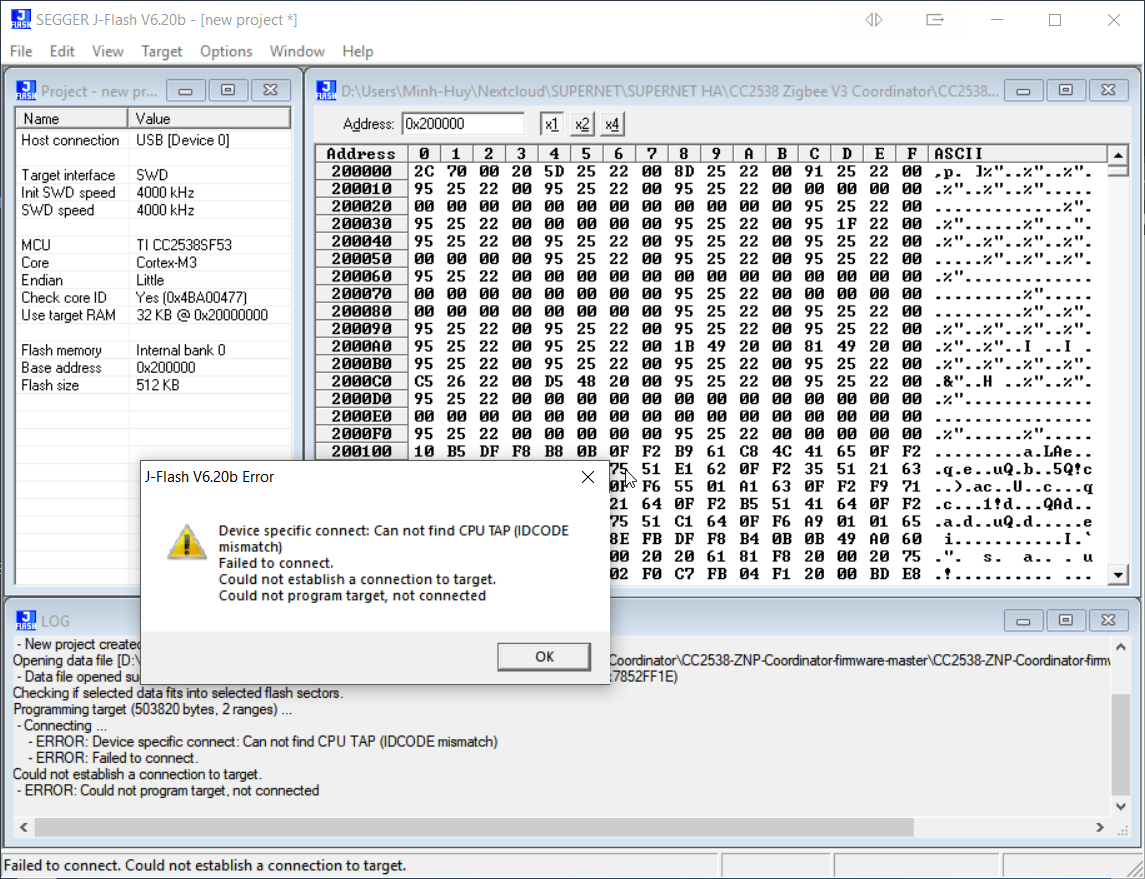Close the J-Flash Error dialog with X
Viewport: 1145px width, 879px height.
[587, 477]
